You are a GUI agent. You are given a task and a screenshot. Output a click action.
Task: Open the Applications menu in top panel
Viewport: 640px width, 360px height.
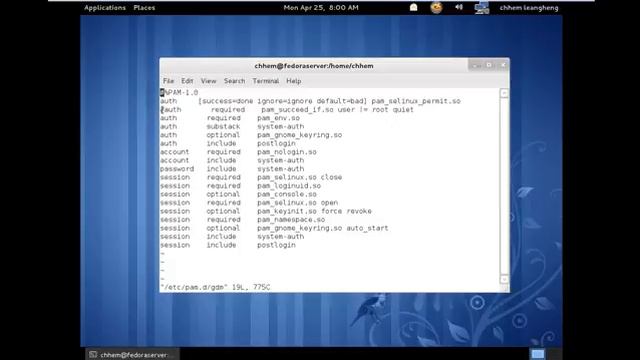(105, 7)
